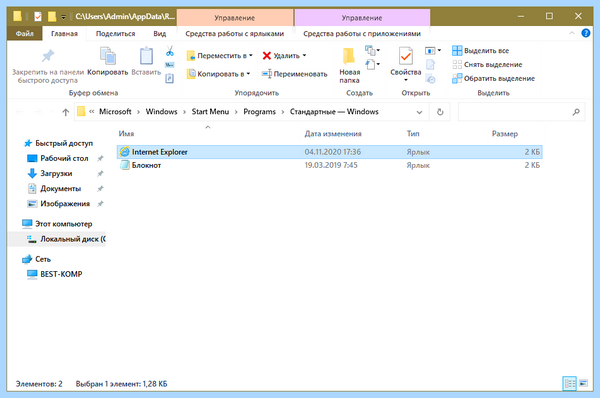Click the Копировать (Copy) ribbon icon
600x398 pixels.
pos(108,55)
